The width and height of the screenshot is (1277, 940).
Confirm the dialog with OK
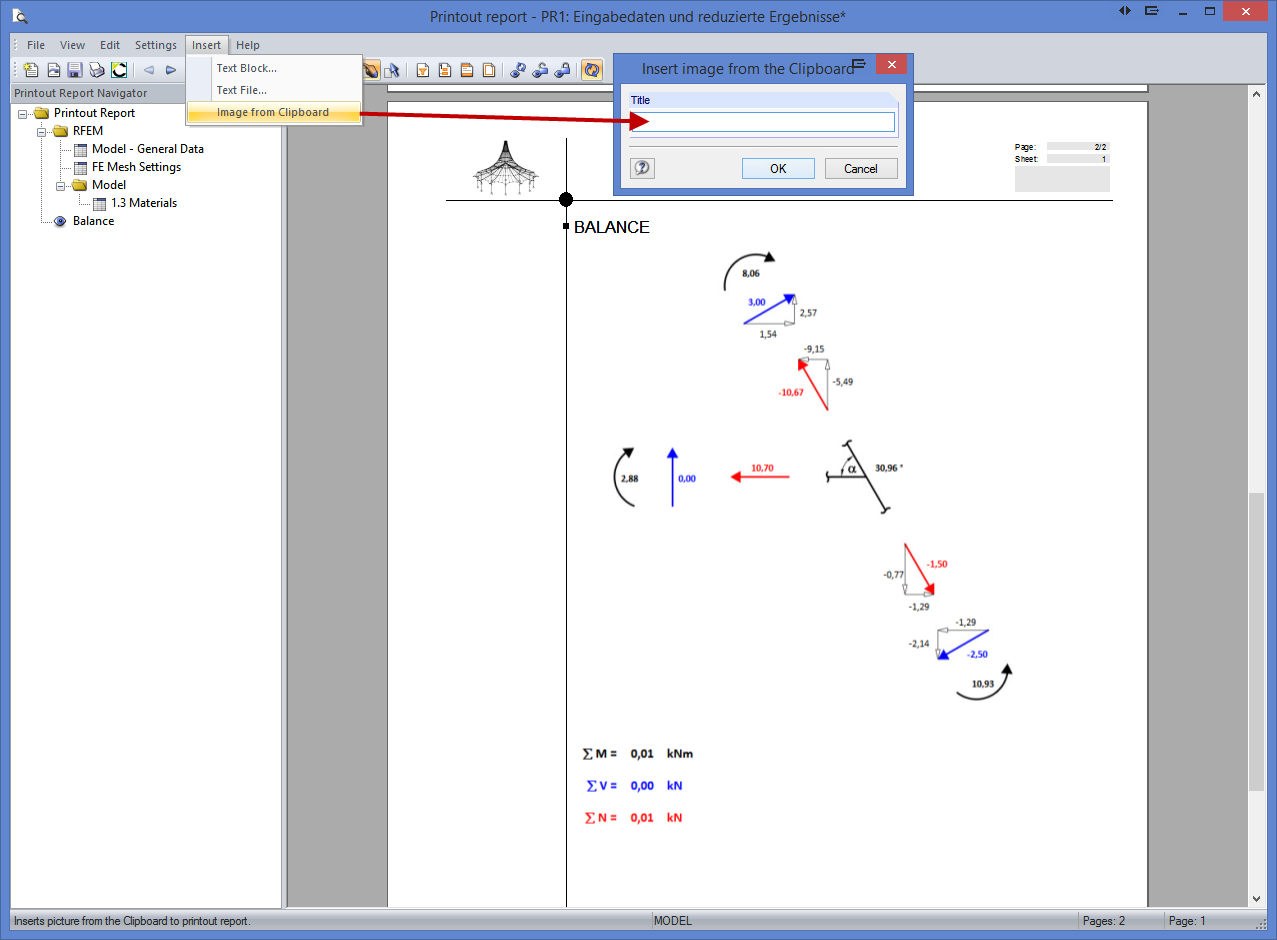(x=778, y=168)
